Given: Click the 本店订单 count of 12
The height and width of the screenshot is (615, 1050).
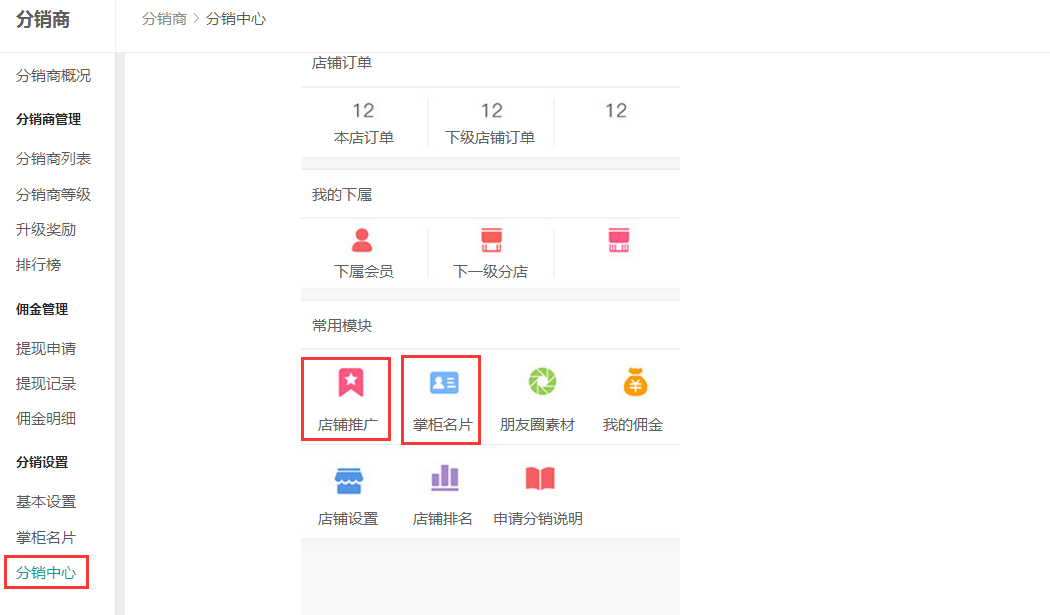Looking at the screenshot, I should click(363, 111).
